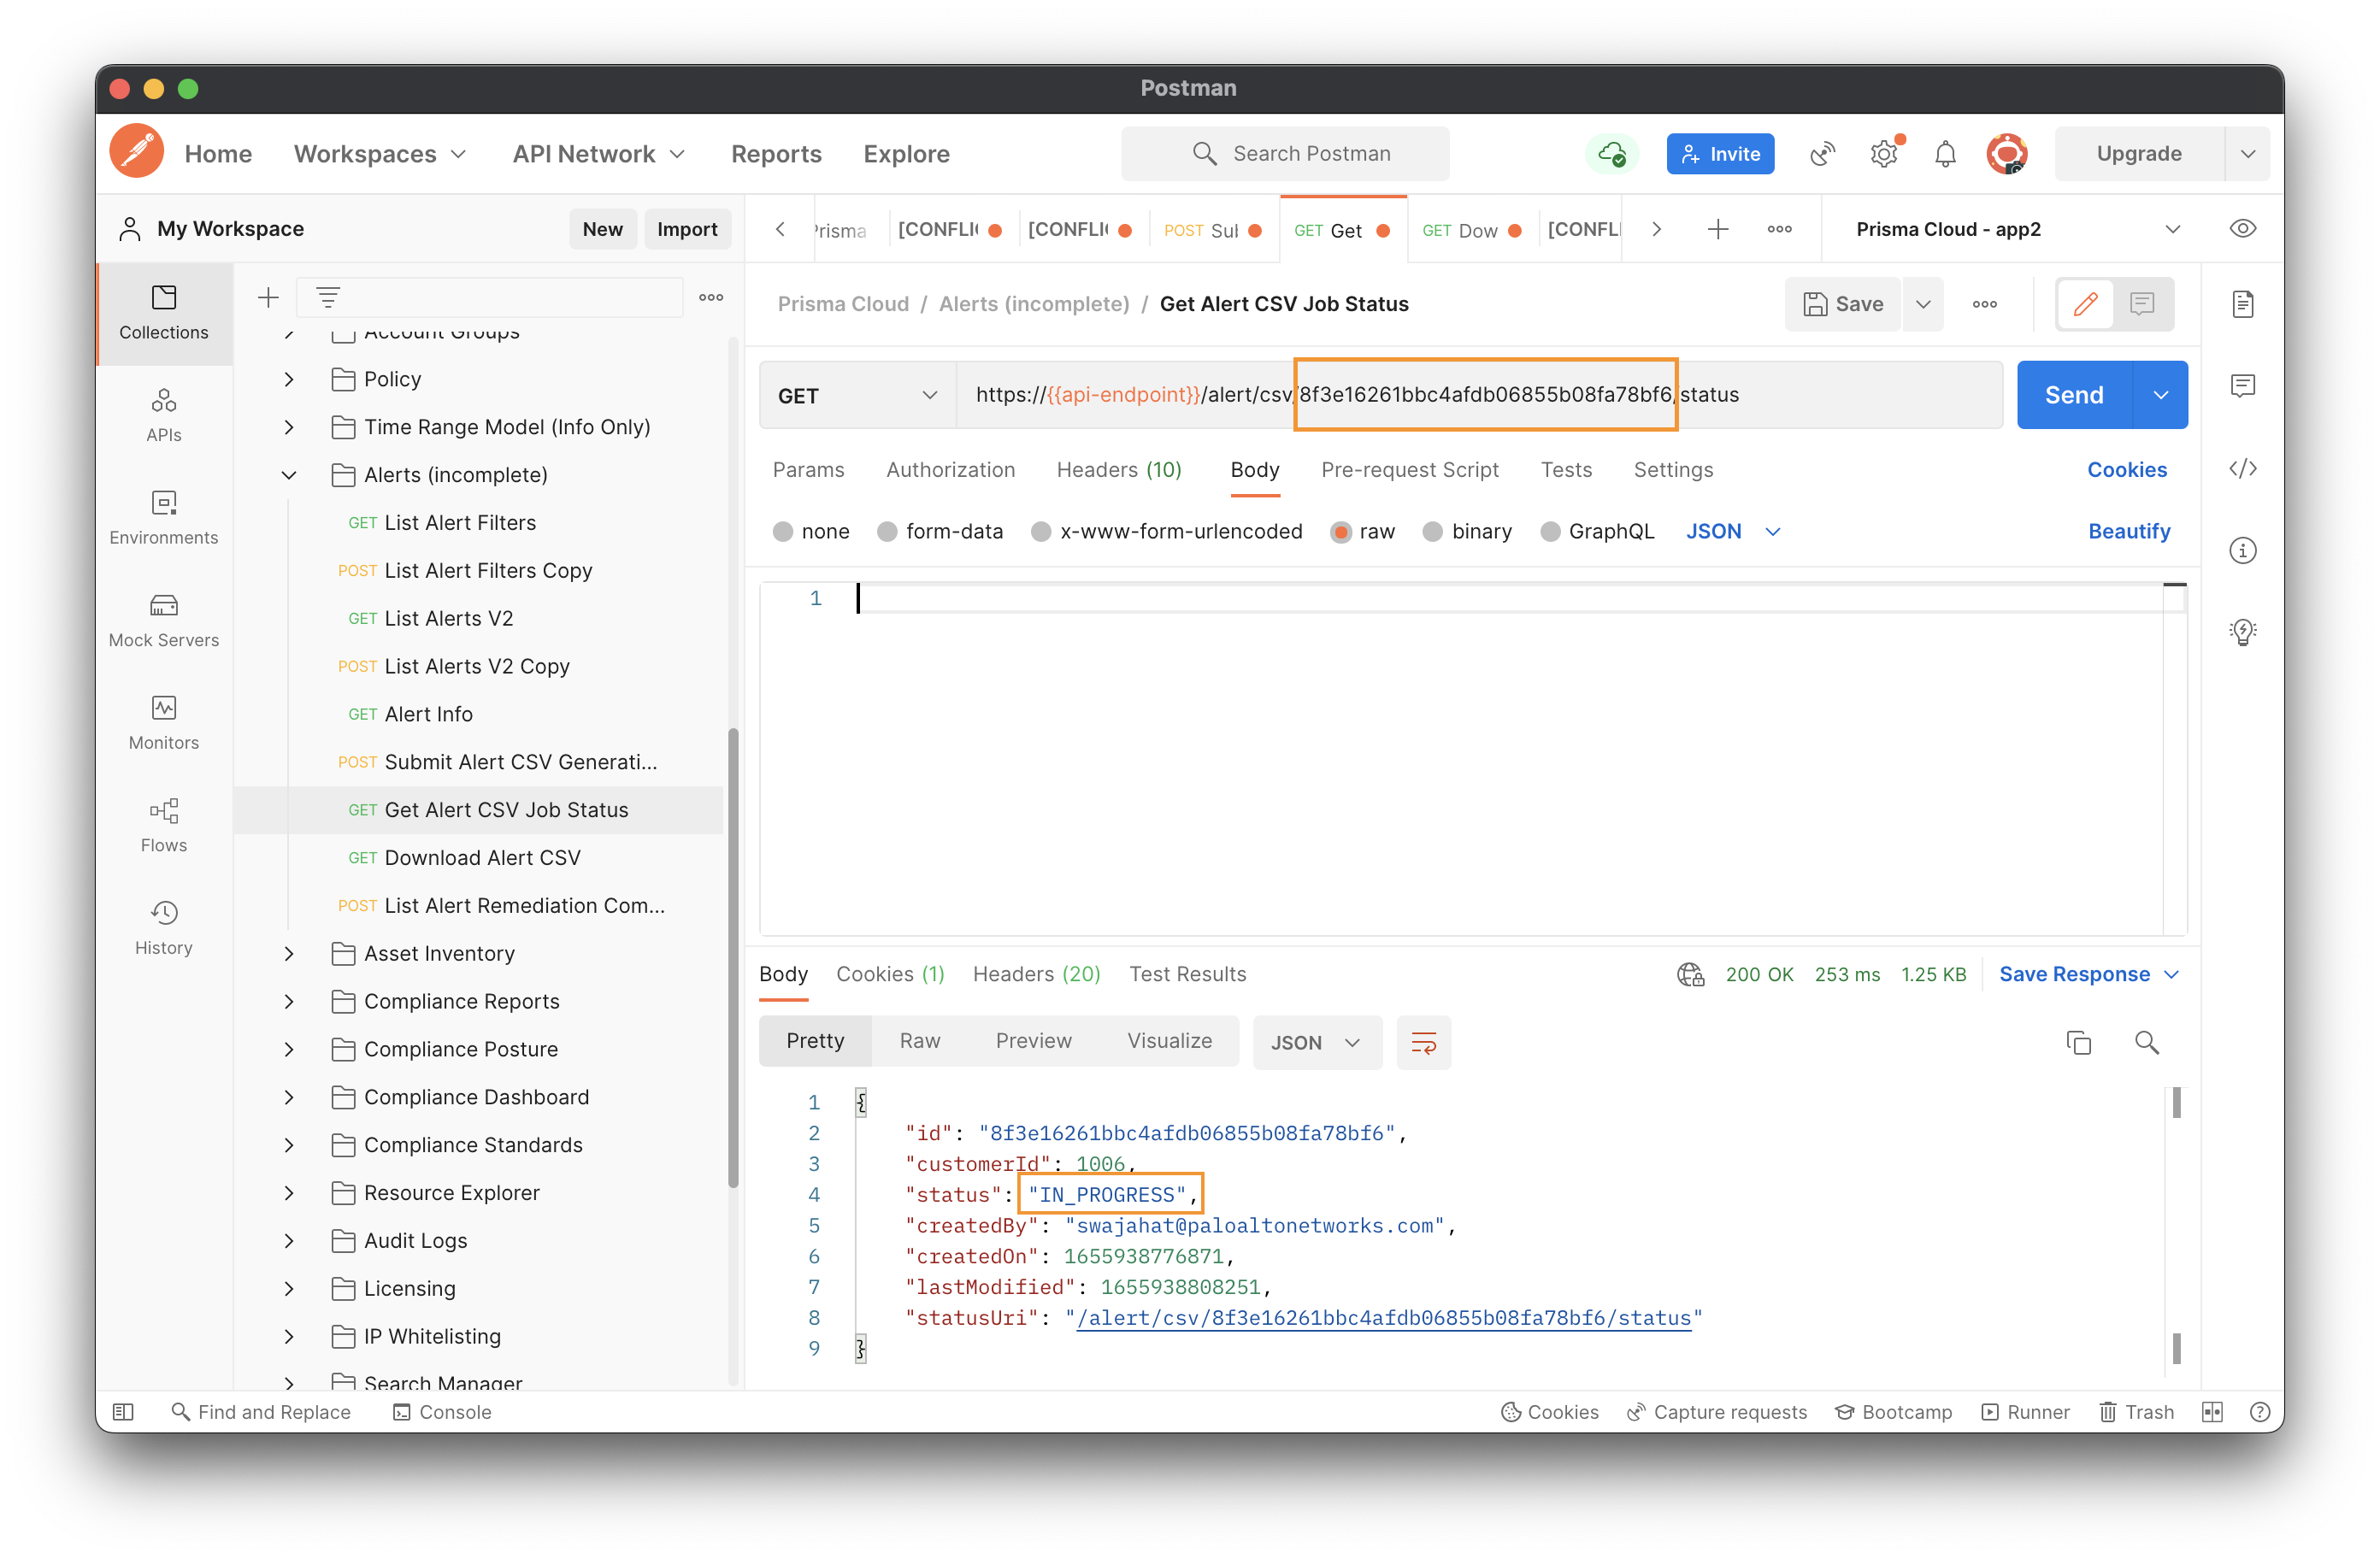Copy the response body with copy icon
The width and height of the screenshot is (2380, 1559).
coord(2079,1042)
